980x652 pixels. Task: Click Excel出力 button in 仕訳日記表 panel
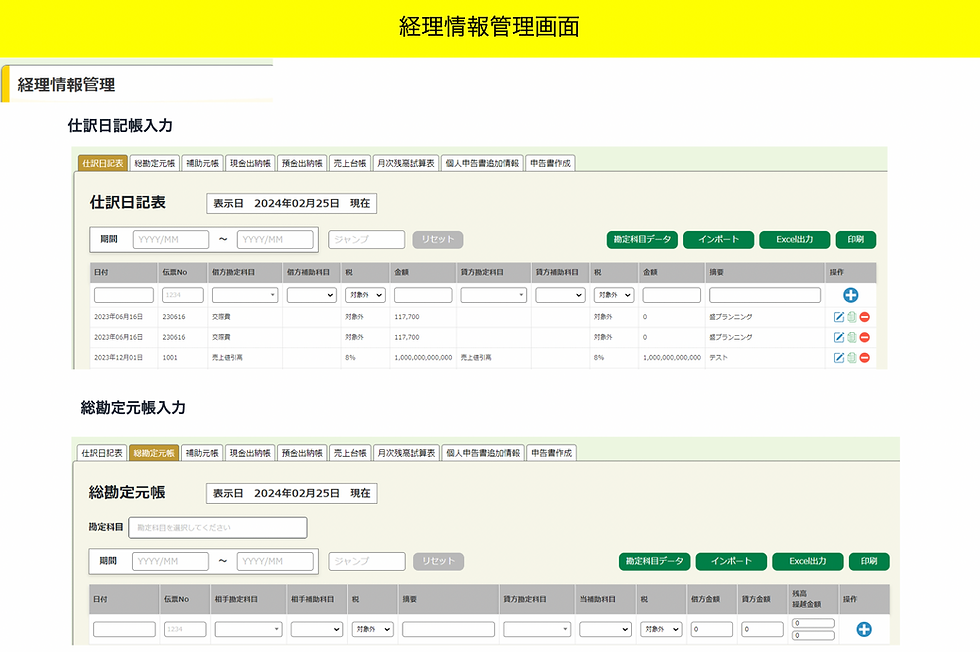794,239
